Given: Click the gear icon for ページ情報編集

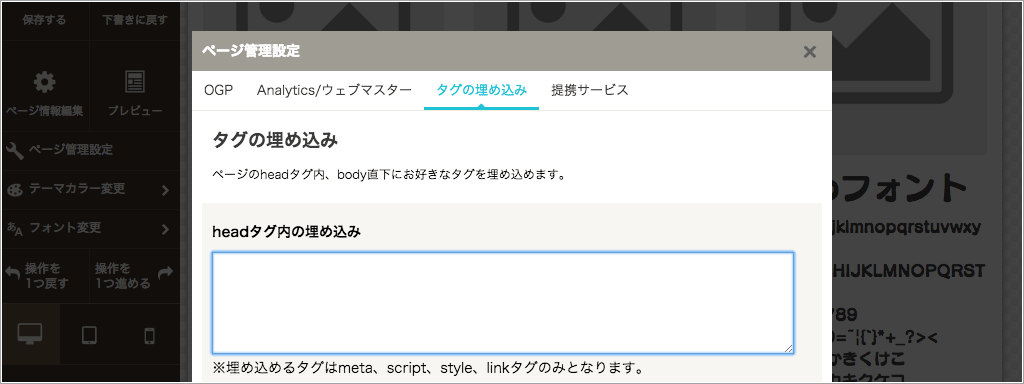Looking at the screenshot, I should tap(44, 82).
